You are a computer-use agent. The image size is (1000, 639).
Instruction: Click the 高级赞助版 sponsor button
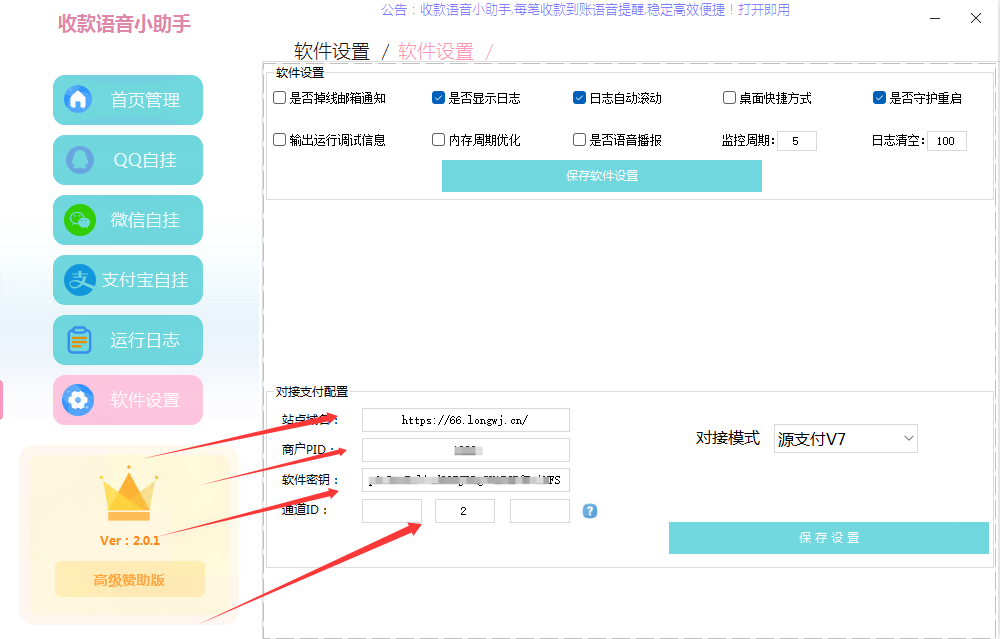coord(128,578)
